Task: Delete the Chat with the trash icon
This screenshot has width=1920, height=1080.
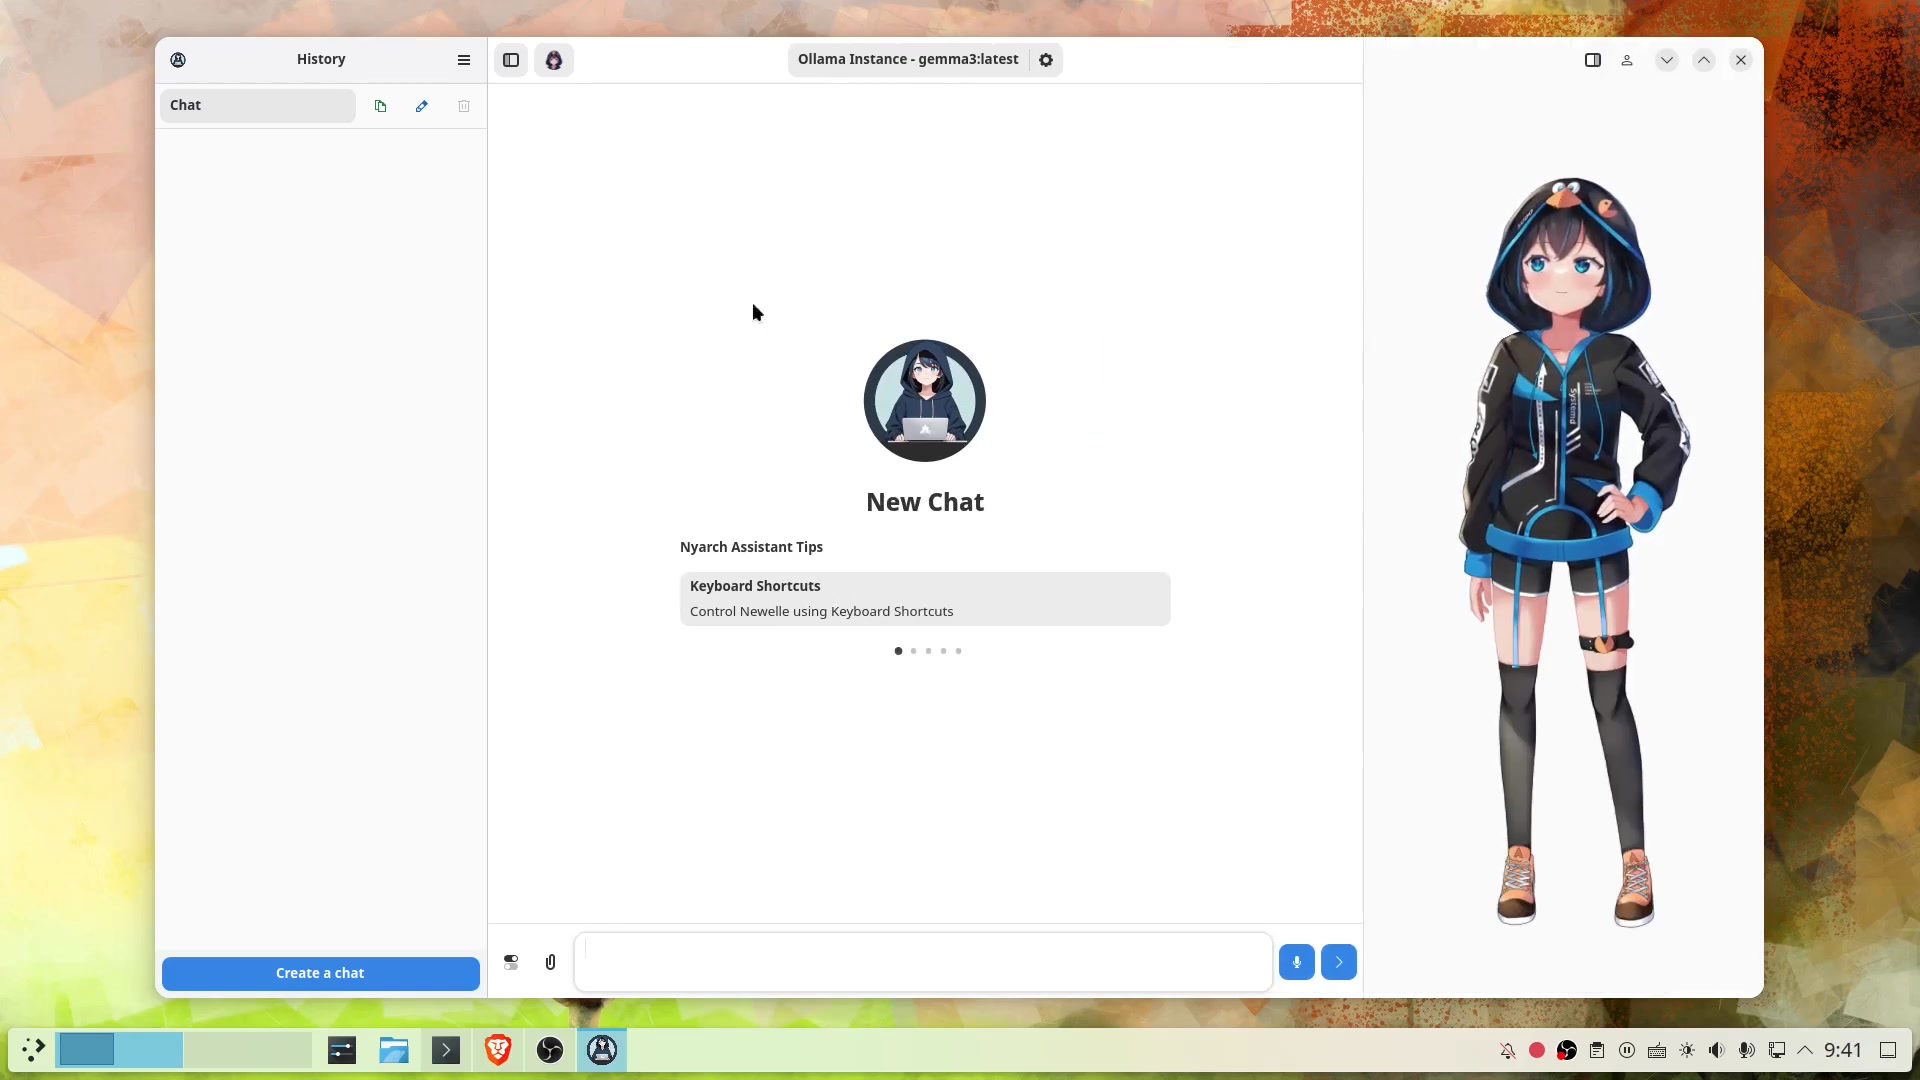Action: pos(464,106)
